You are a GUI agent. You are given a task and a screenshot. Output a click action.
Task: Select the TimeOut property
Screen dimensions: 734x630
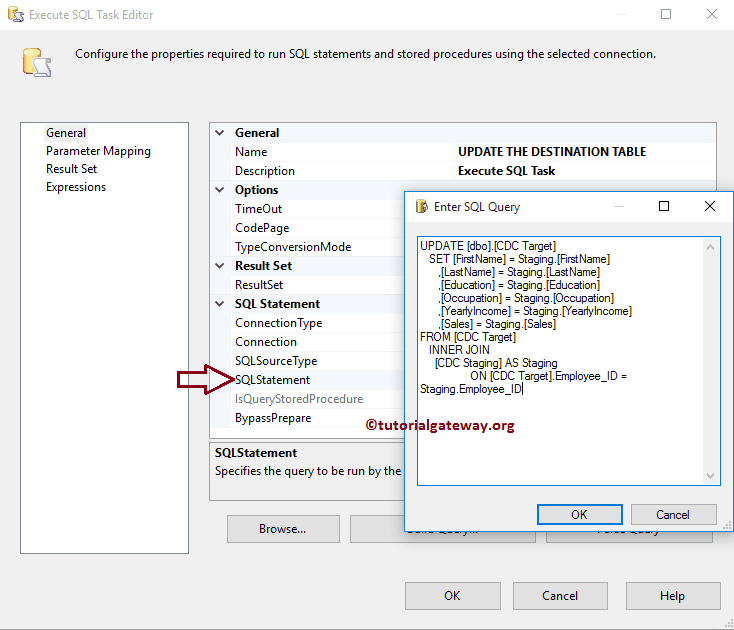tap(318, 209)
